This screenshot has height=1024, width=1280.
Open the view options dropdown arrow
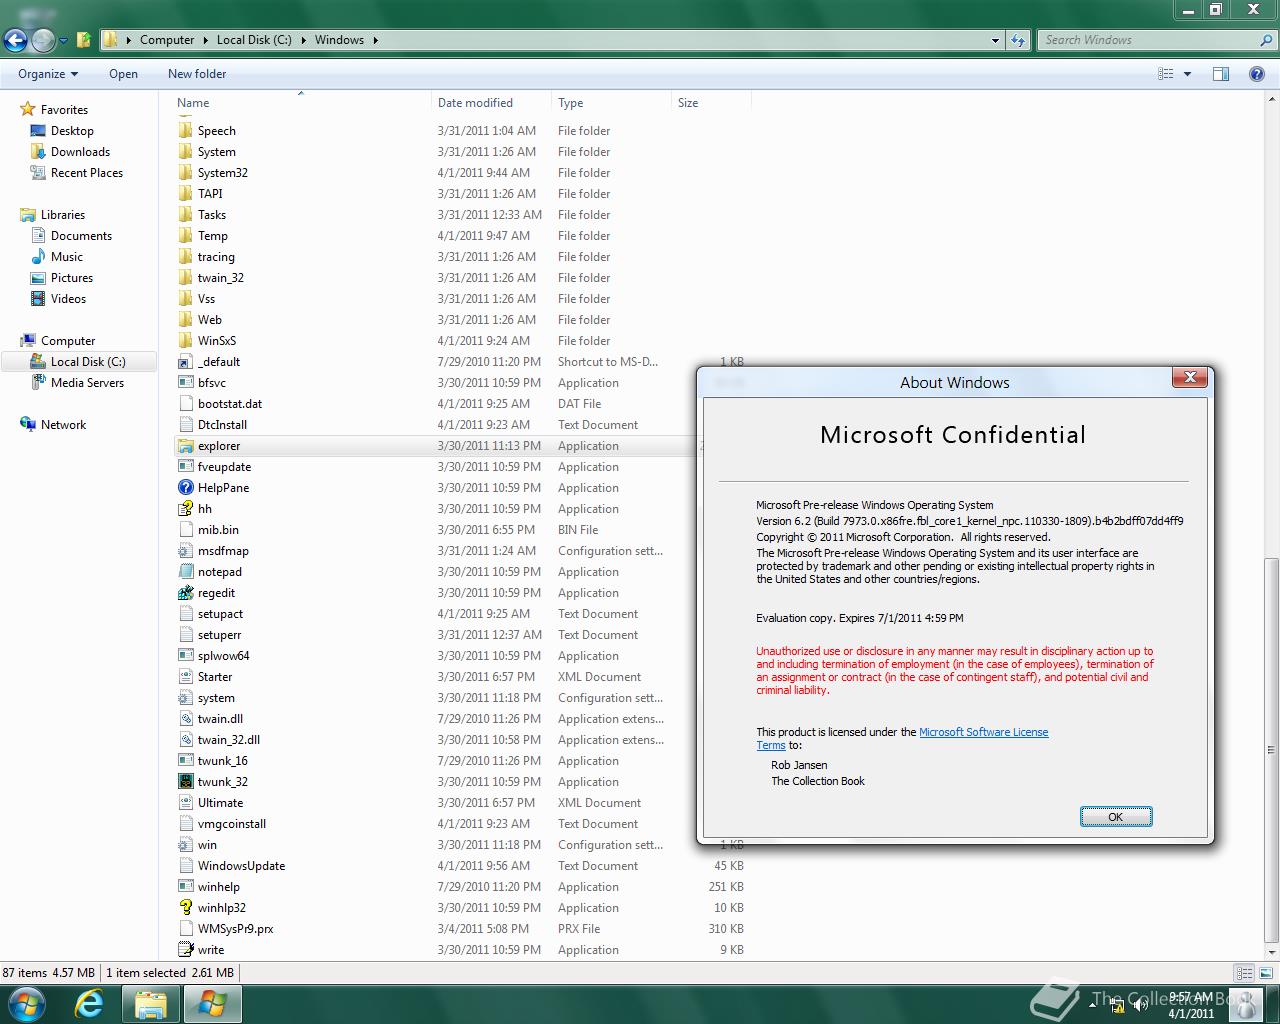1187,74
